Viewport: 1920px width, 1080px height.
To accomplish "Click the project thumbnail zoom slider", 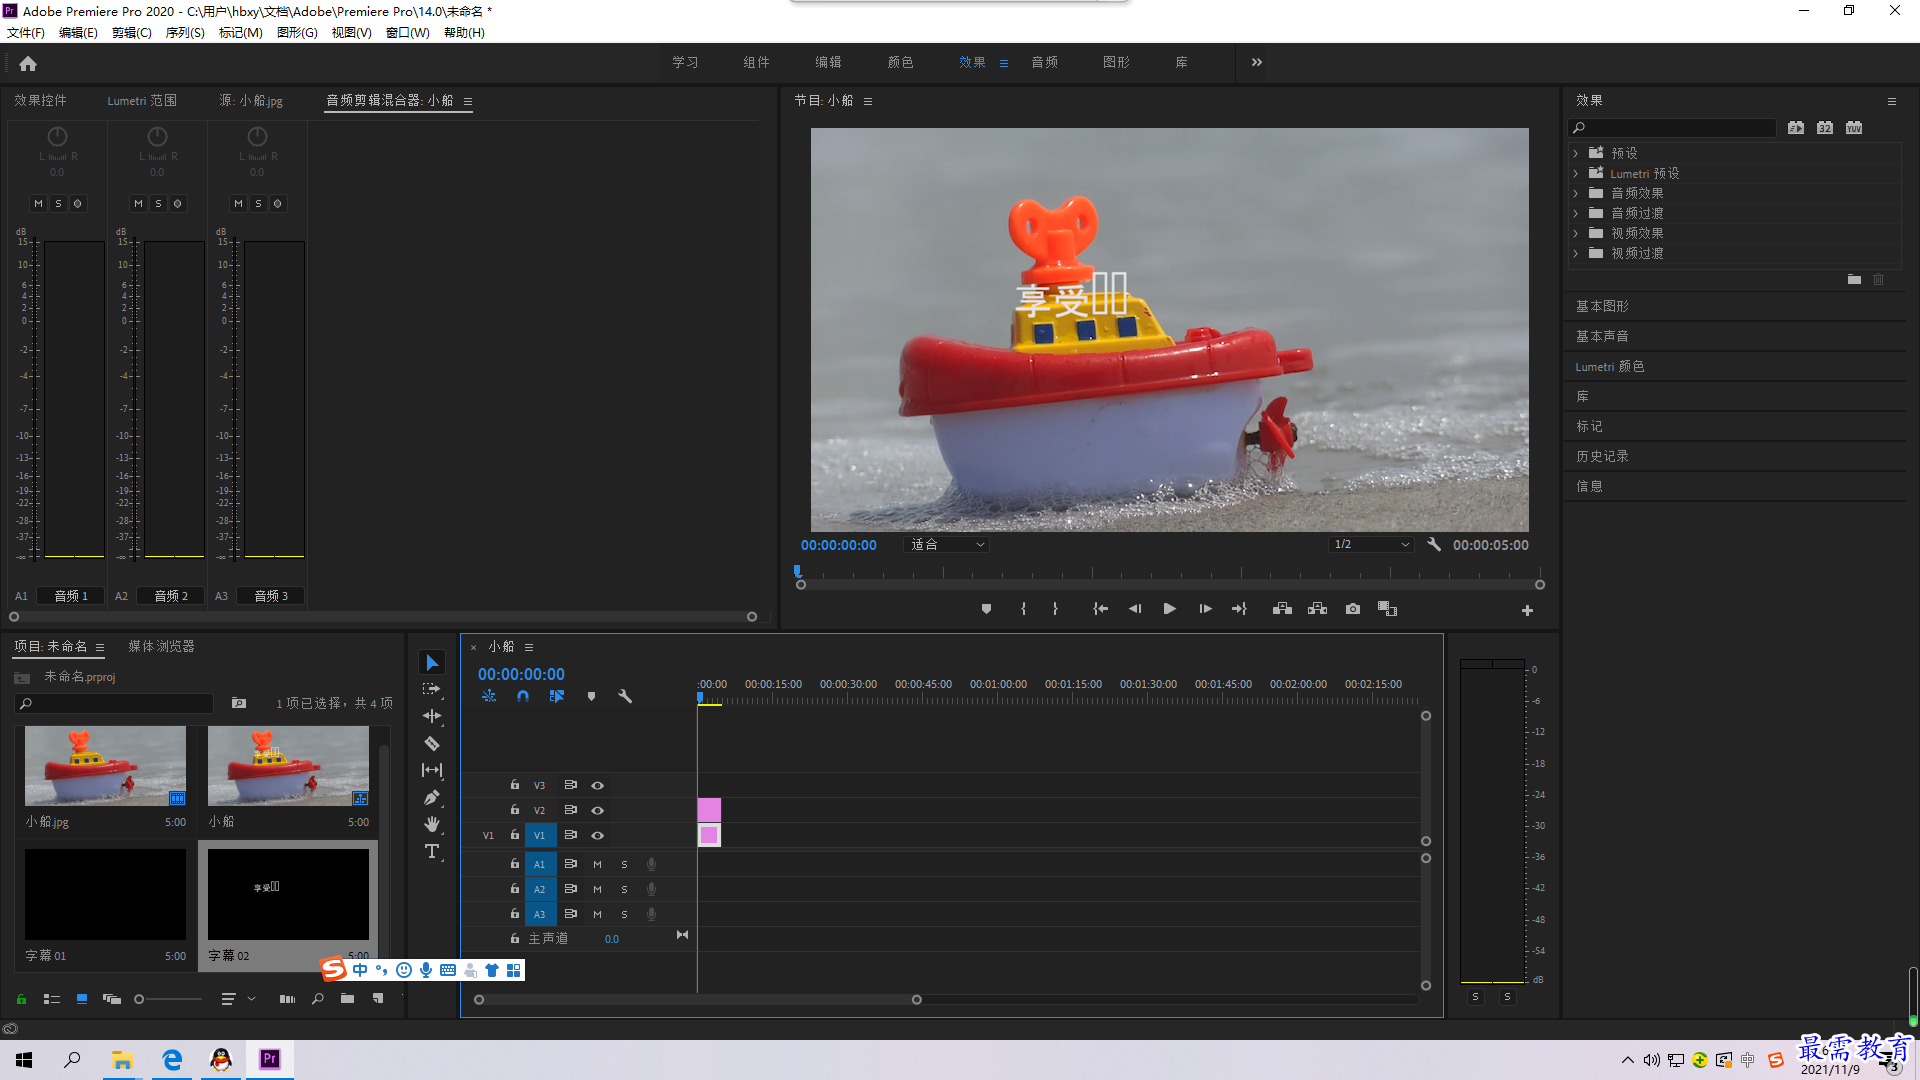I will [168, 998].
